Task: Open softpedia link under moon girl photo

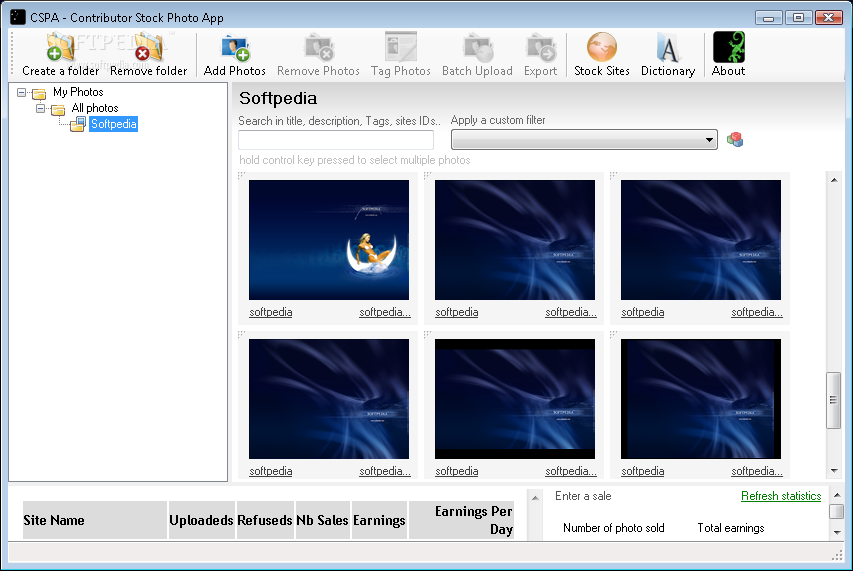Action: point(270,312)
